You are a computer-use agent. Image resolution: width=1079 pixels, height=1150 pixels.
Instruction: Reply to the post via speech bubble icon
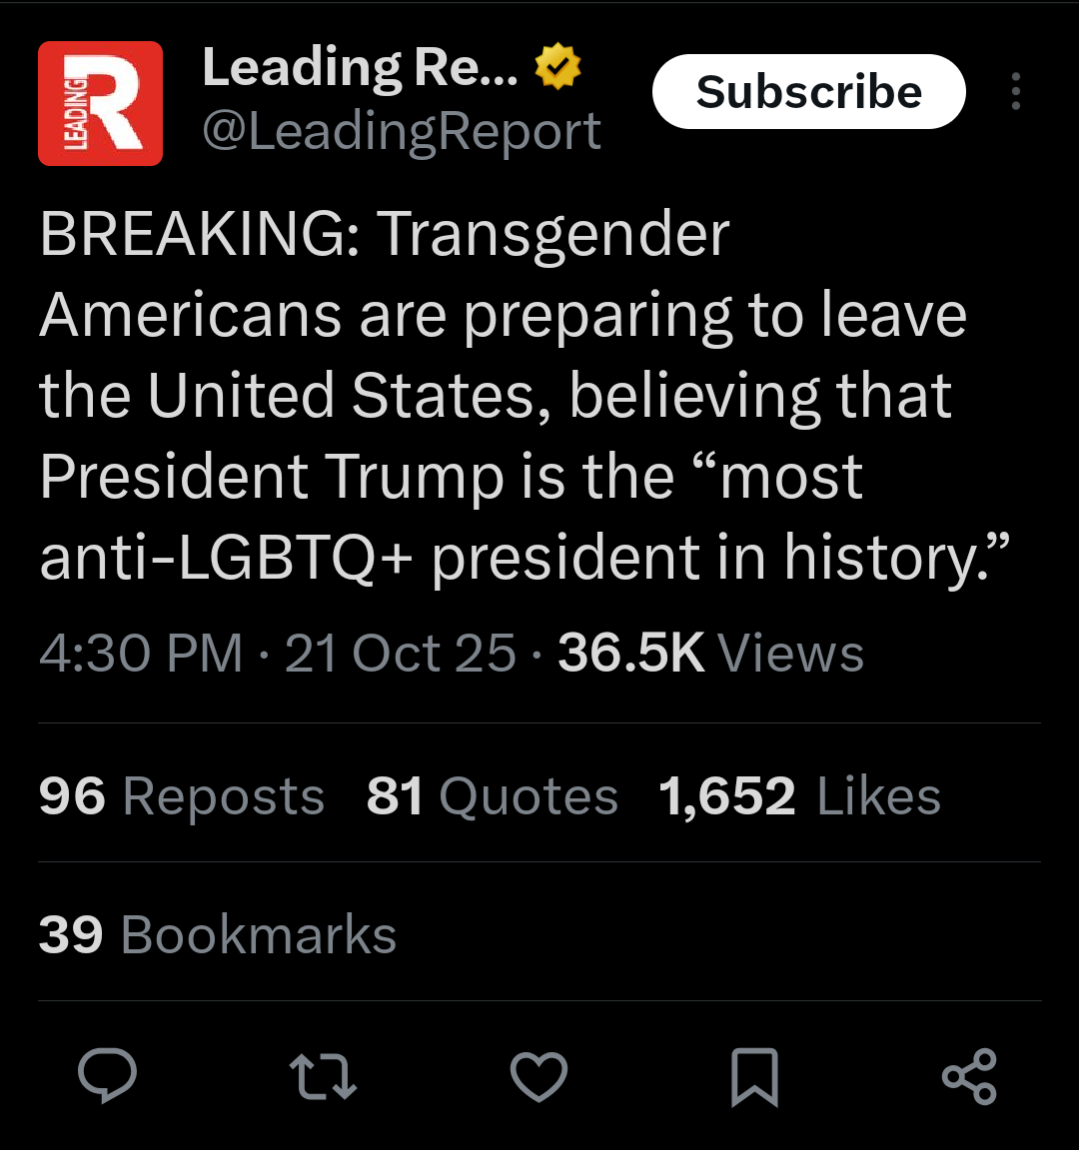pos(108,1076)
